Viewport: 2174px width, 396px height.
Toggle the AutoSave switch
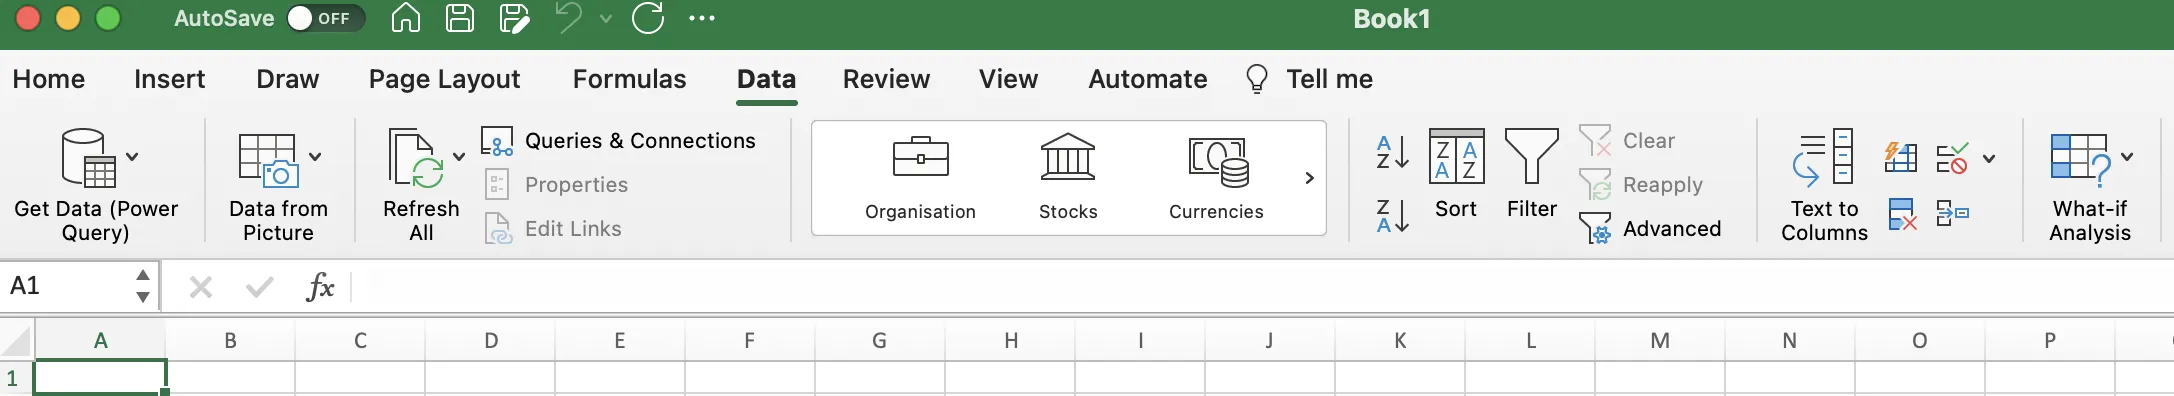325,18
